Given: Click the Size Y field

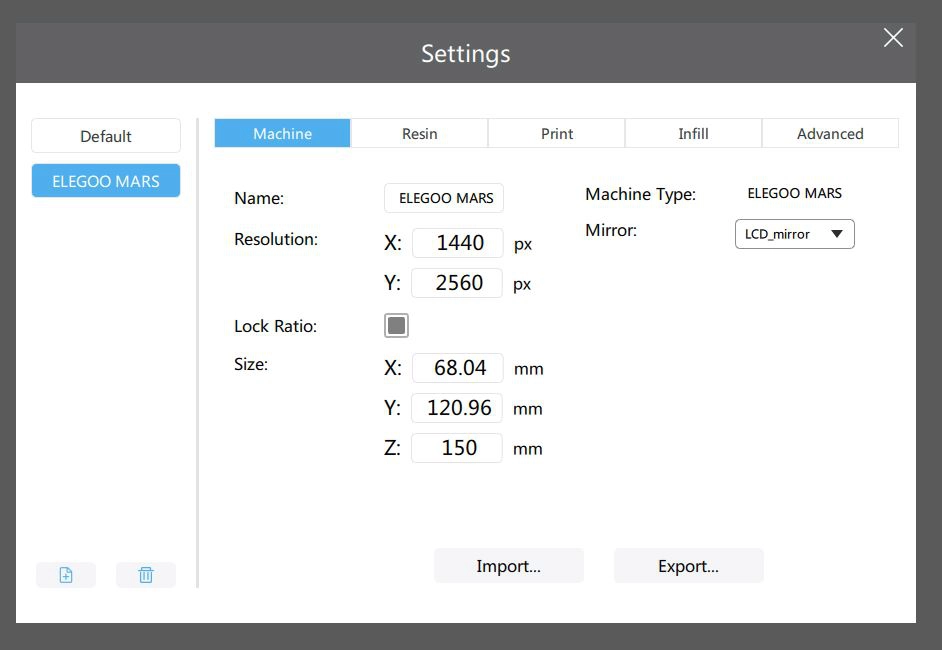Looking at the screenshot, I should tap(457, 408).
